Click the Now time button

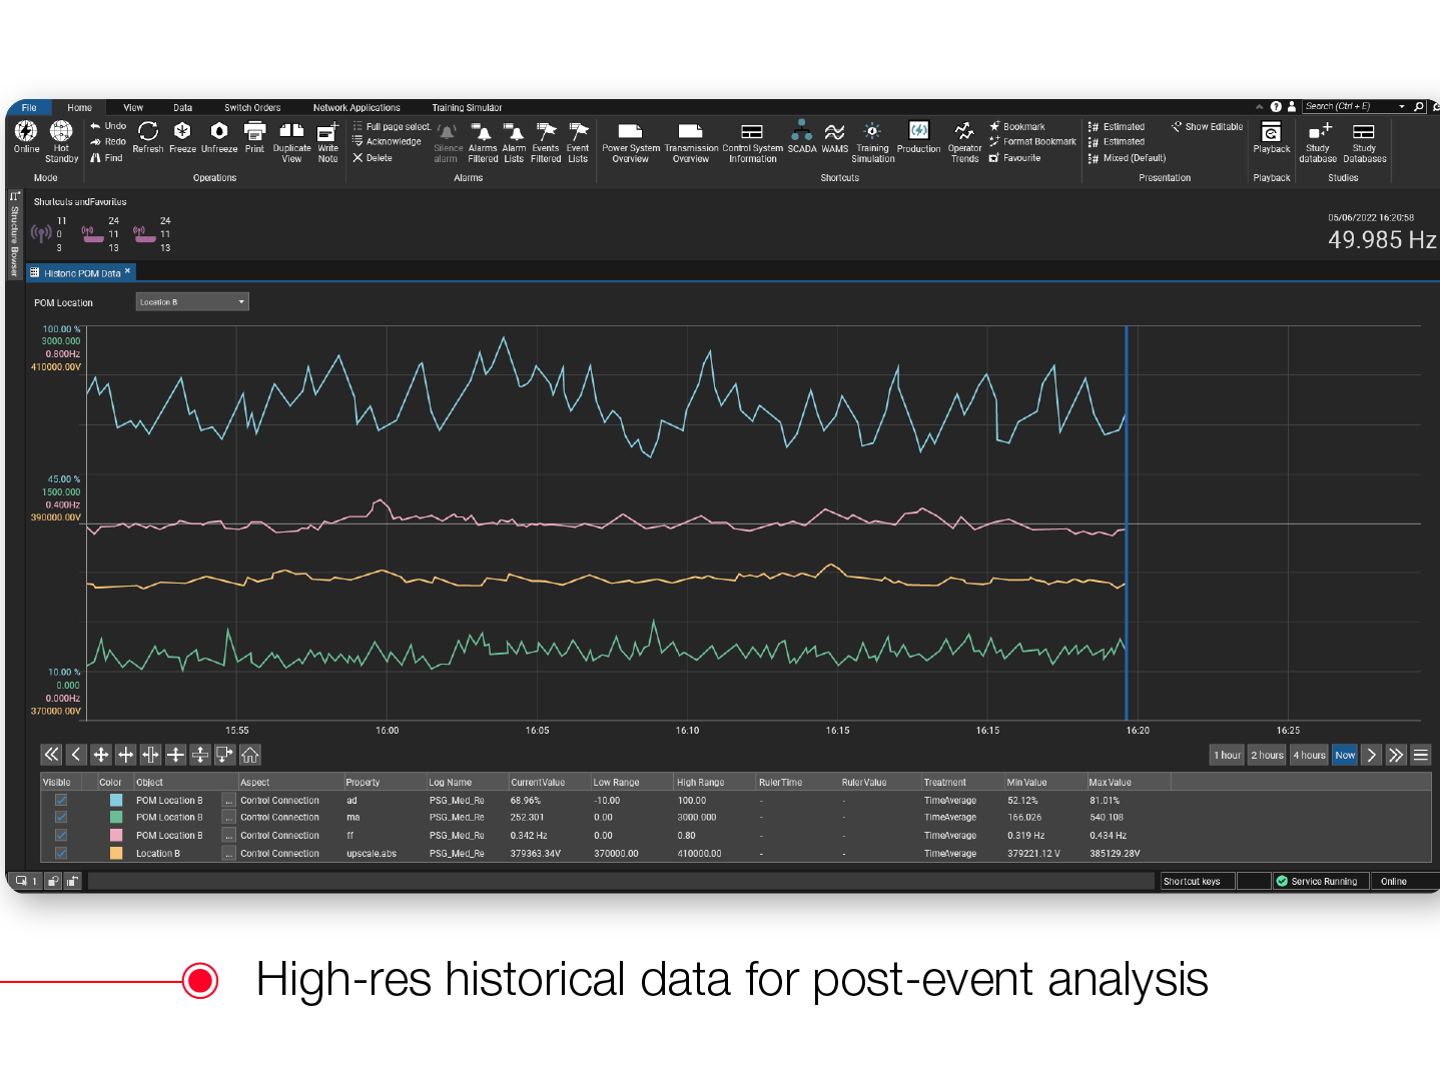pos(1345,755)
